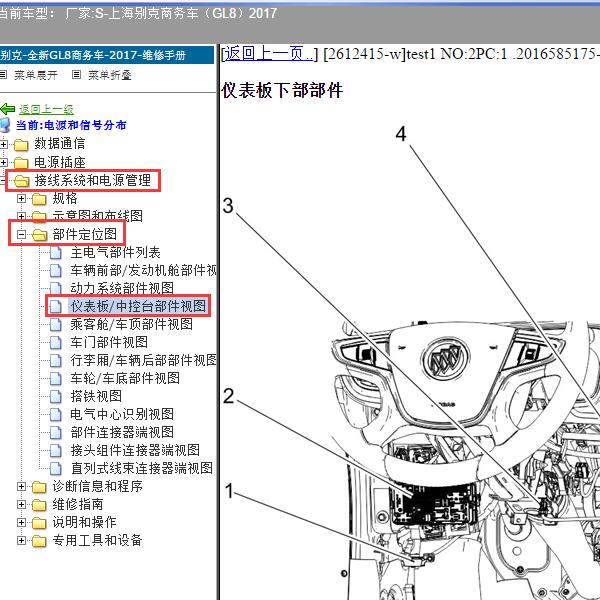The image size is (600, 600).
Task: Select the 接线系统和电源管理 folder label
Action: [x=93, y=180]
